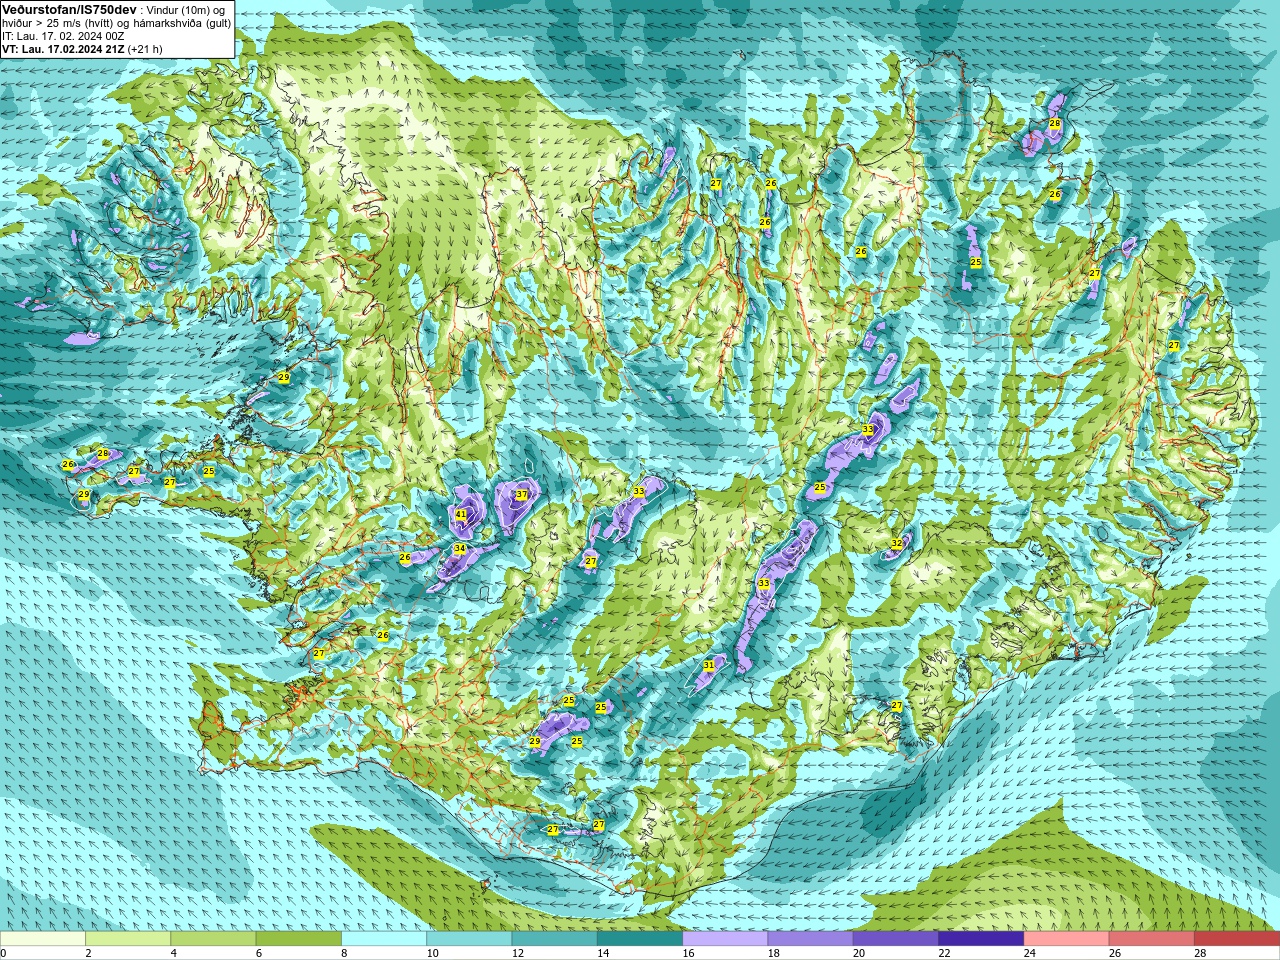Screen dimensions: 1280x960
Task: Select the yellow gust label reading 37
Action: pyautogui.click(x=521, y=494)
